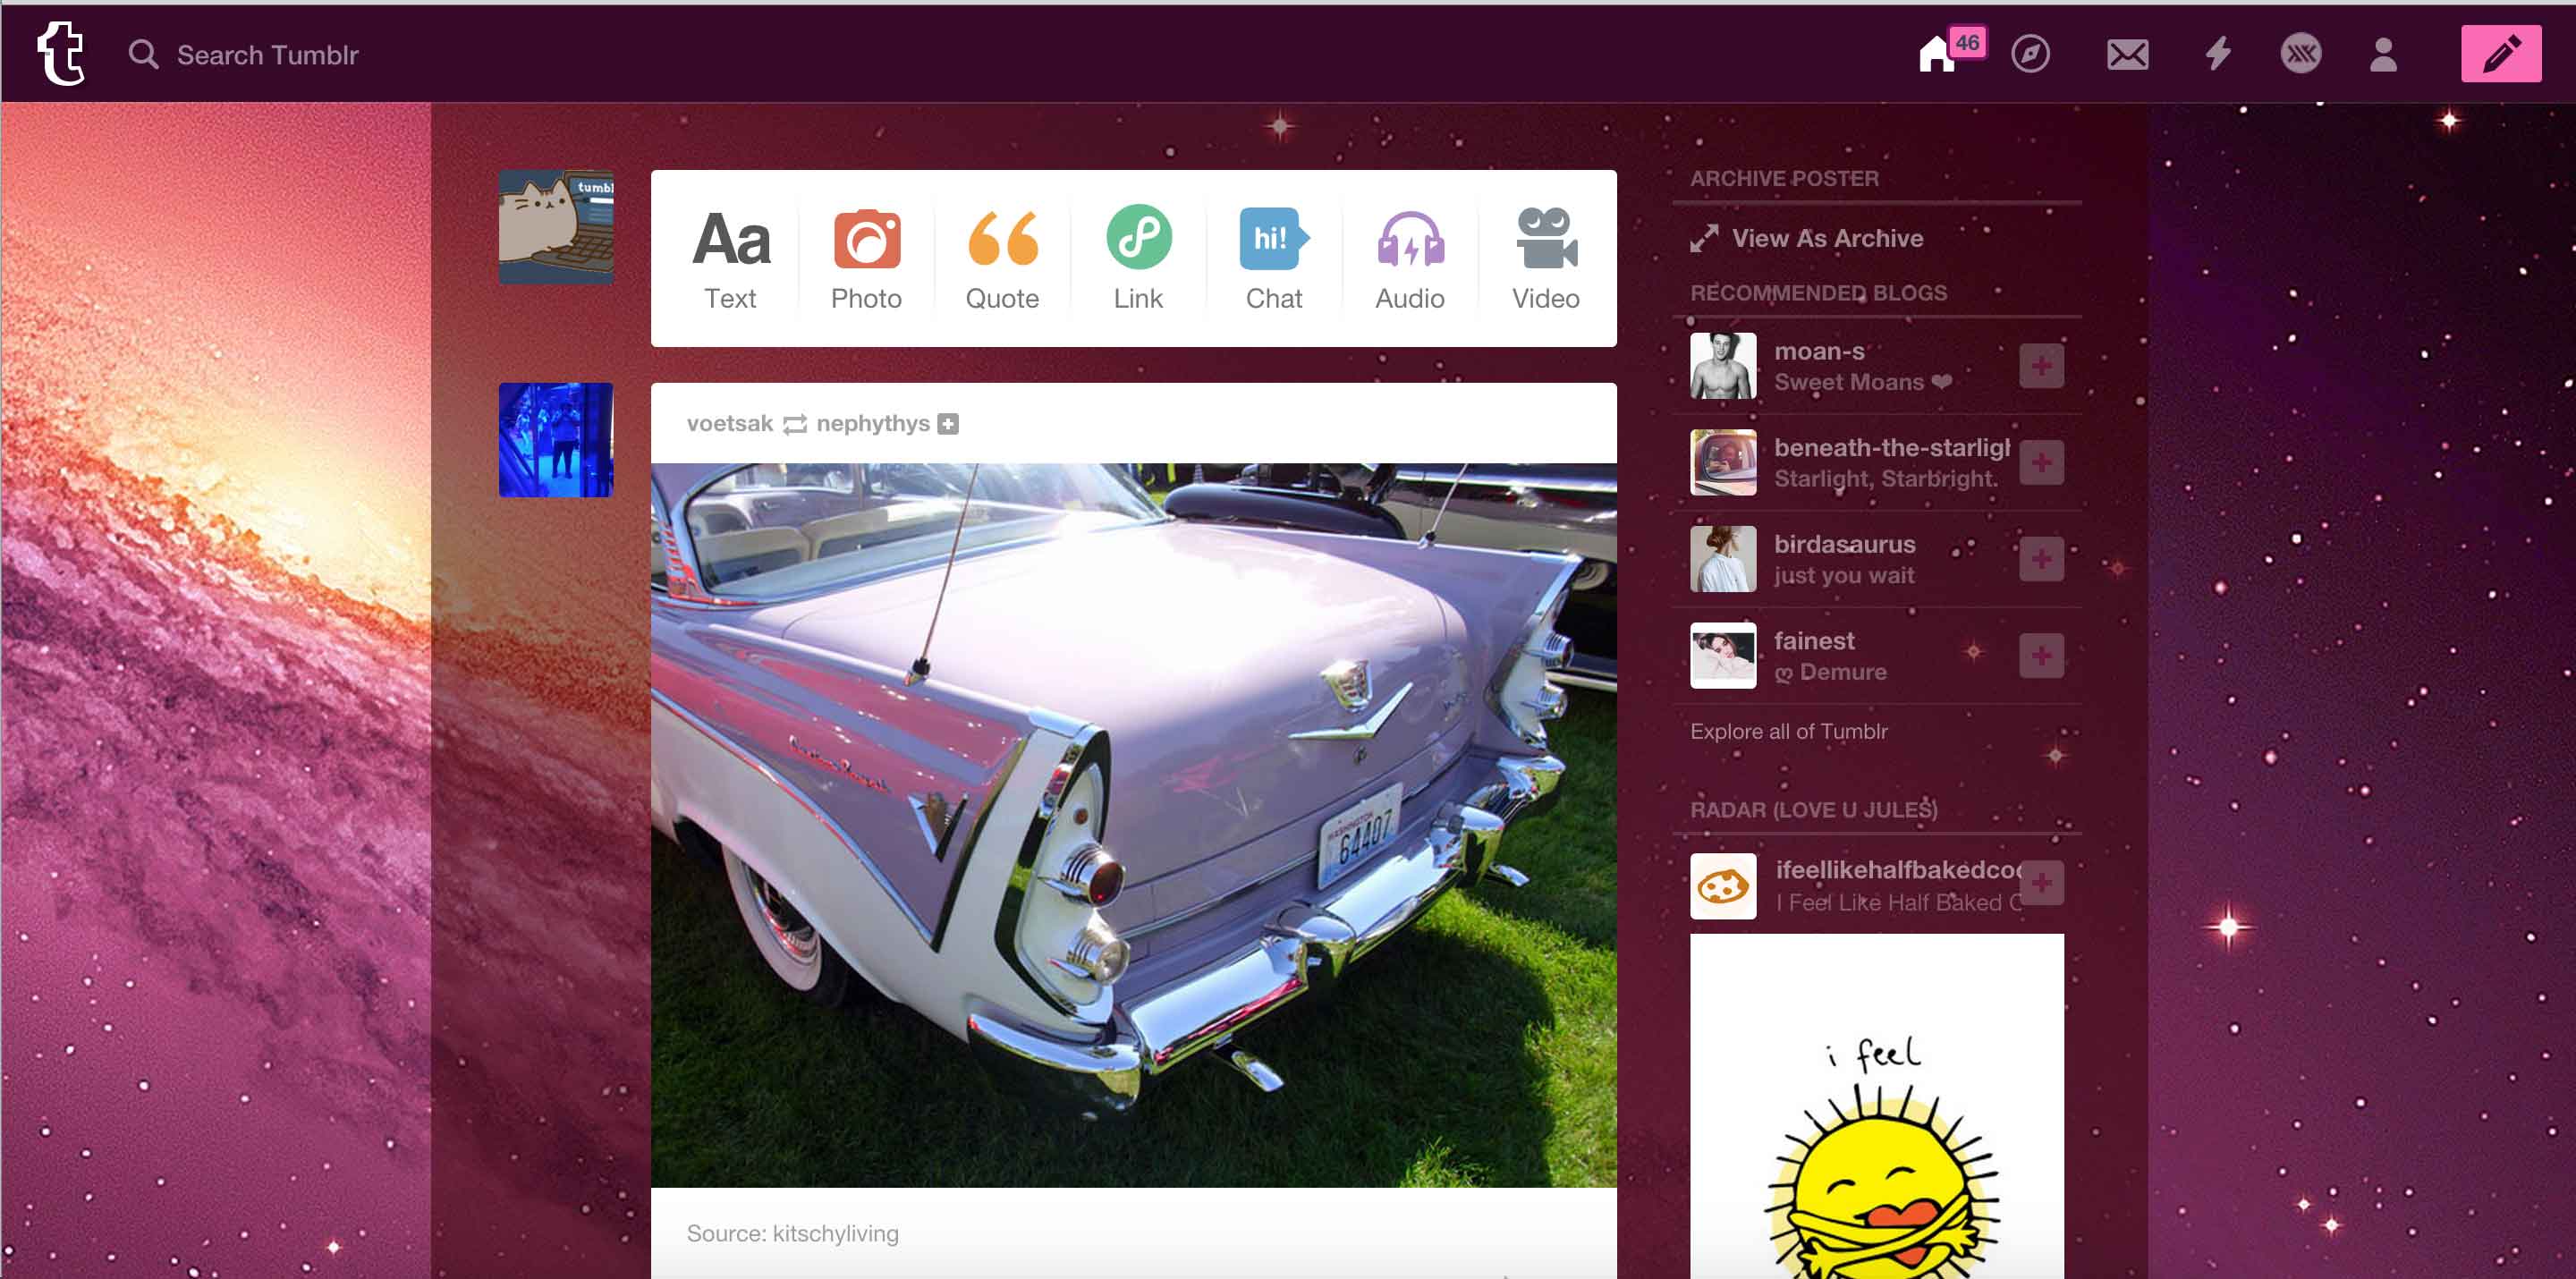This screenshot has width=2576, height=1279.
Task: Select the Video post type
Action: (x=1545, y=259)
